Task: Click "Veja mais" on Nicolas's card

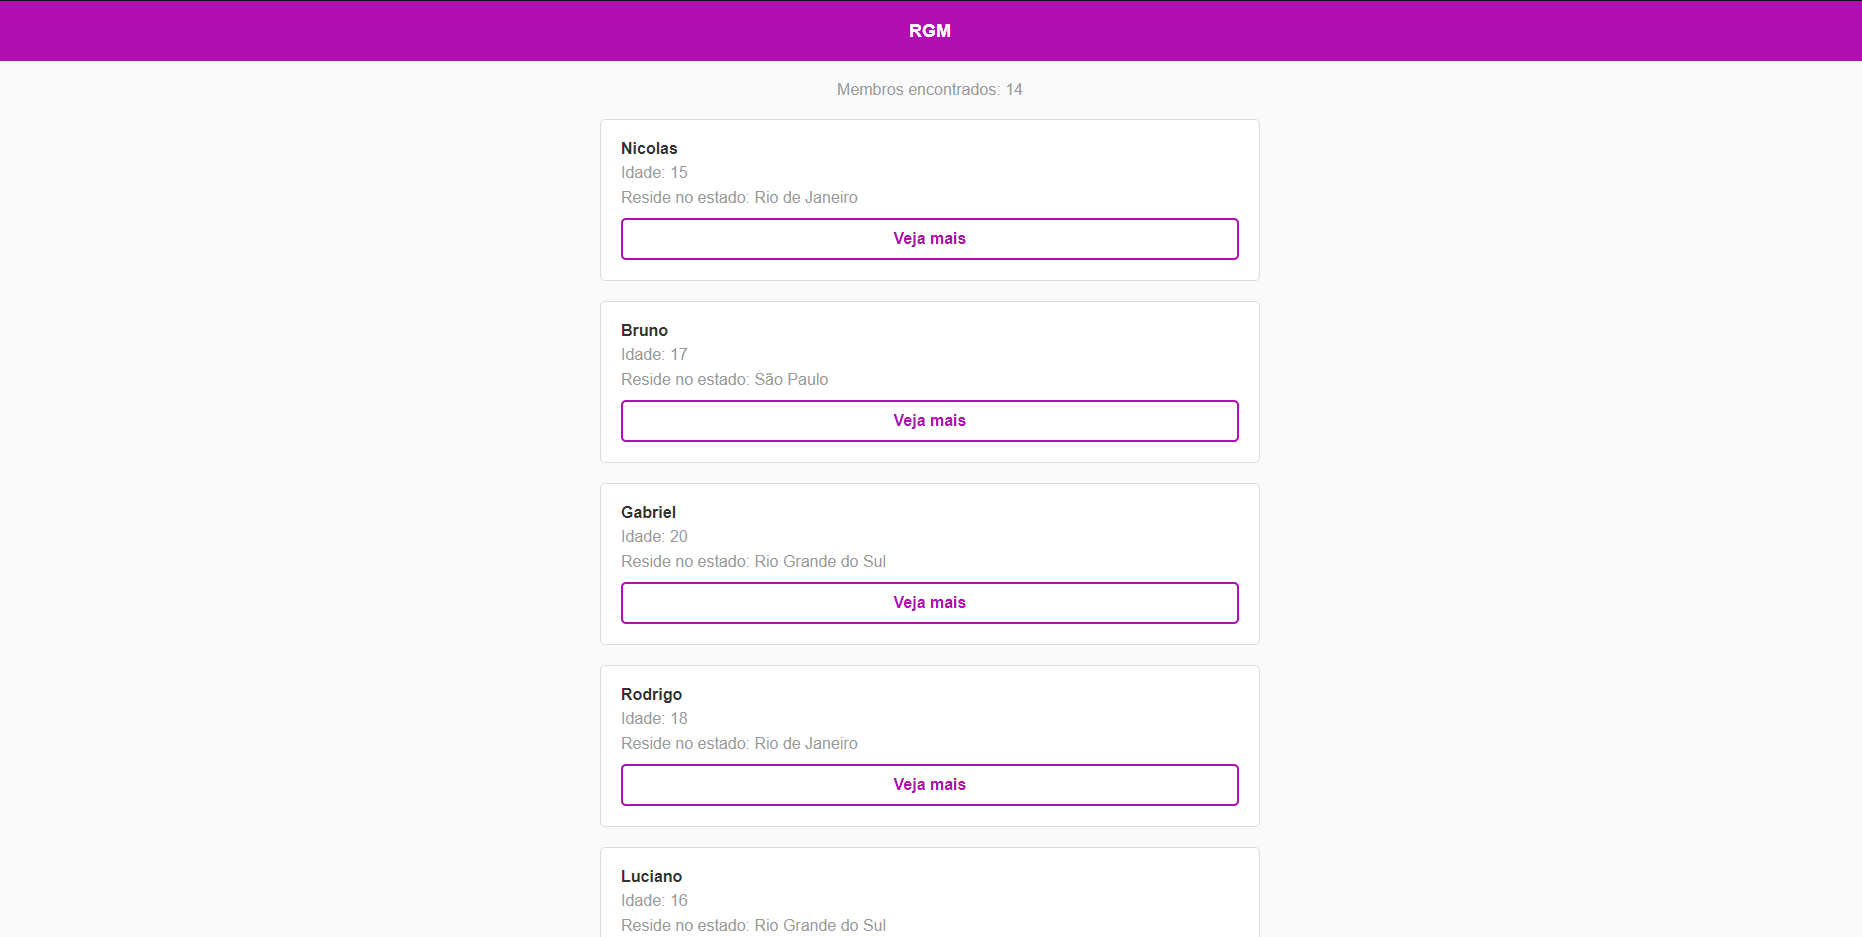Action: pos(929,238)
